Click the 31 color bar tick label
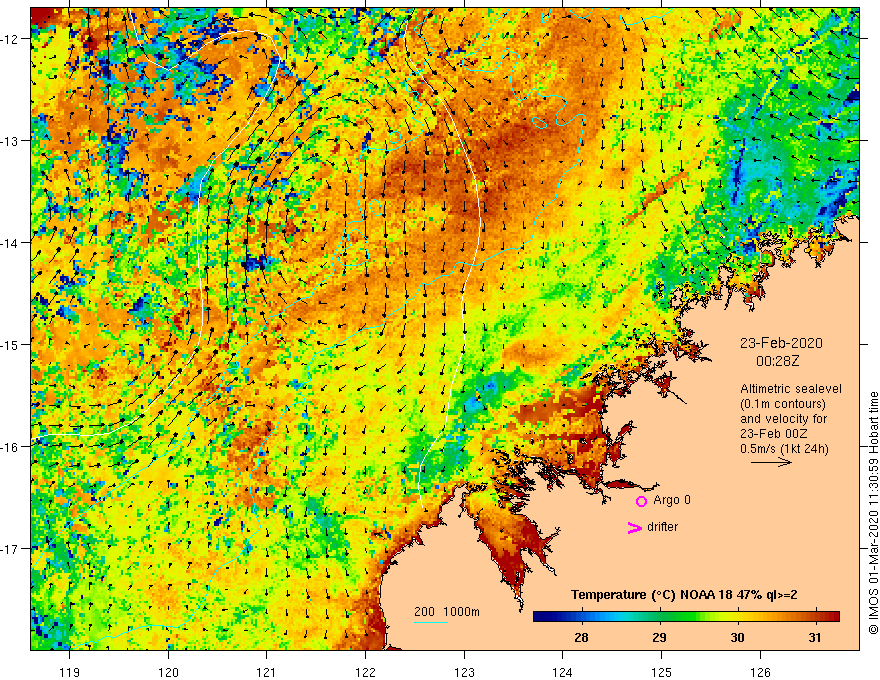880x680 pixels. tap(815, 637)
